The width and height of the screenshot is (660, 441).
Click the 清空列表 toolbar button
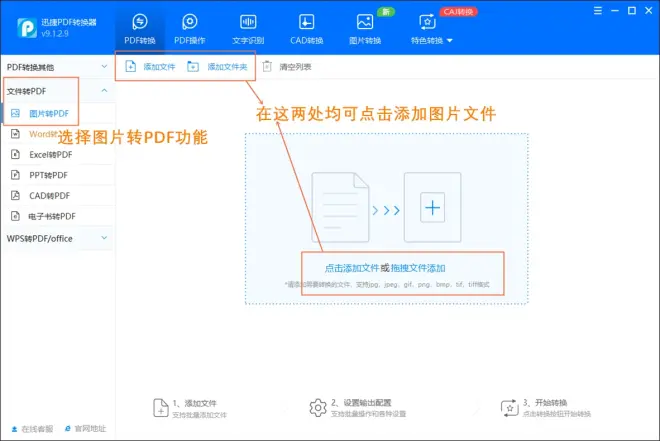[287, 66]
